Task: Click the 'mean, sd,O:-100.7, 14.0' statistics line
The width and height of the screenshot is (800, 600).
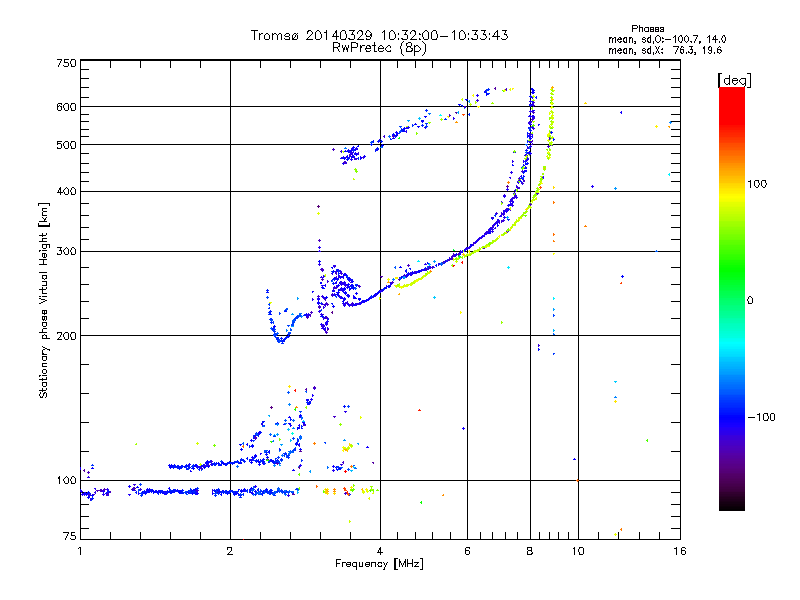Action: coord(667,39)
